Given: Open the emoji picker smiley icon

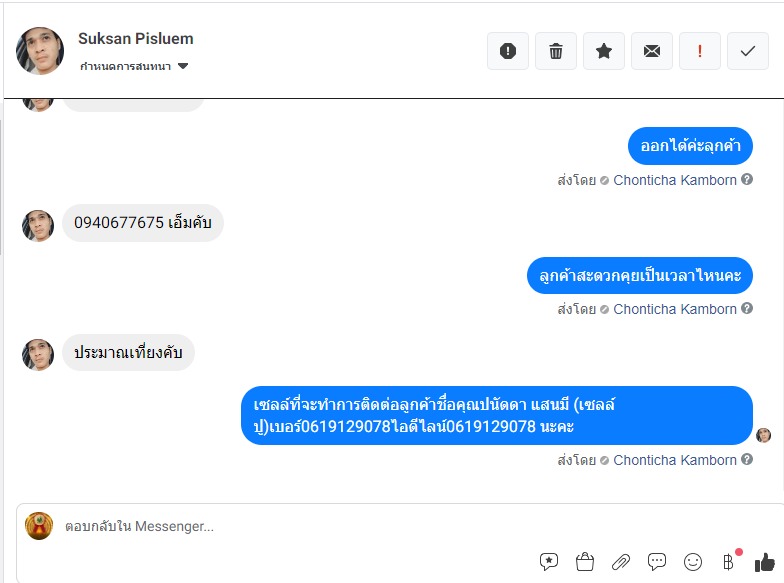Looking at the screenshot, I should click(x=692, y=562).
